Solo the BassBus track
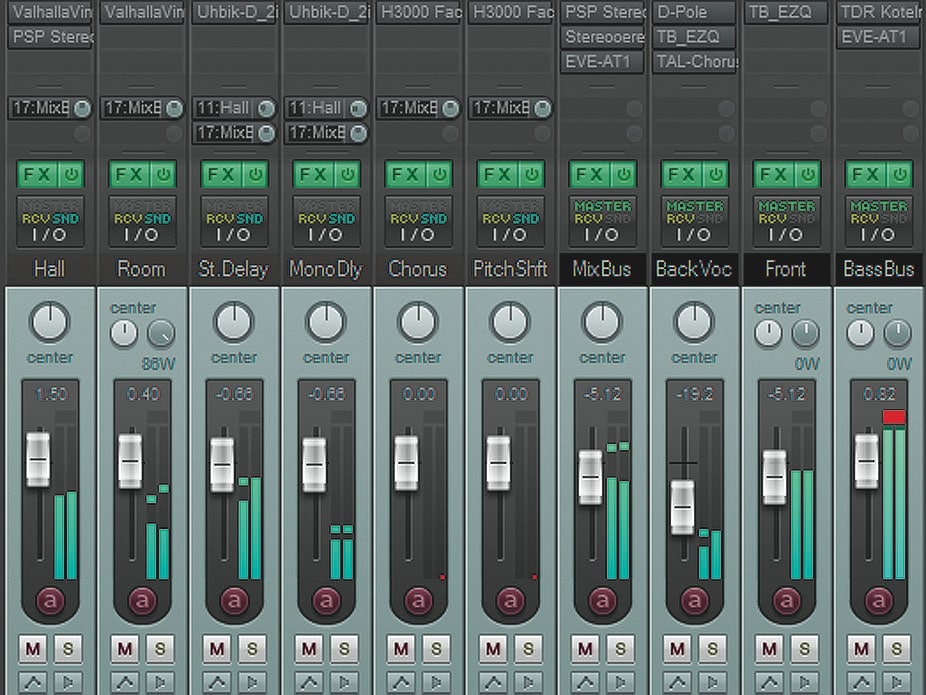 (896, 650)
